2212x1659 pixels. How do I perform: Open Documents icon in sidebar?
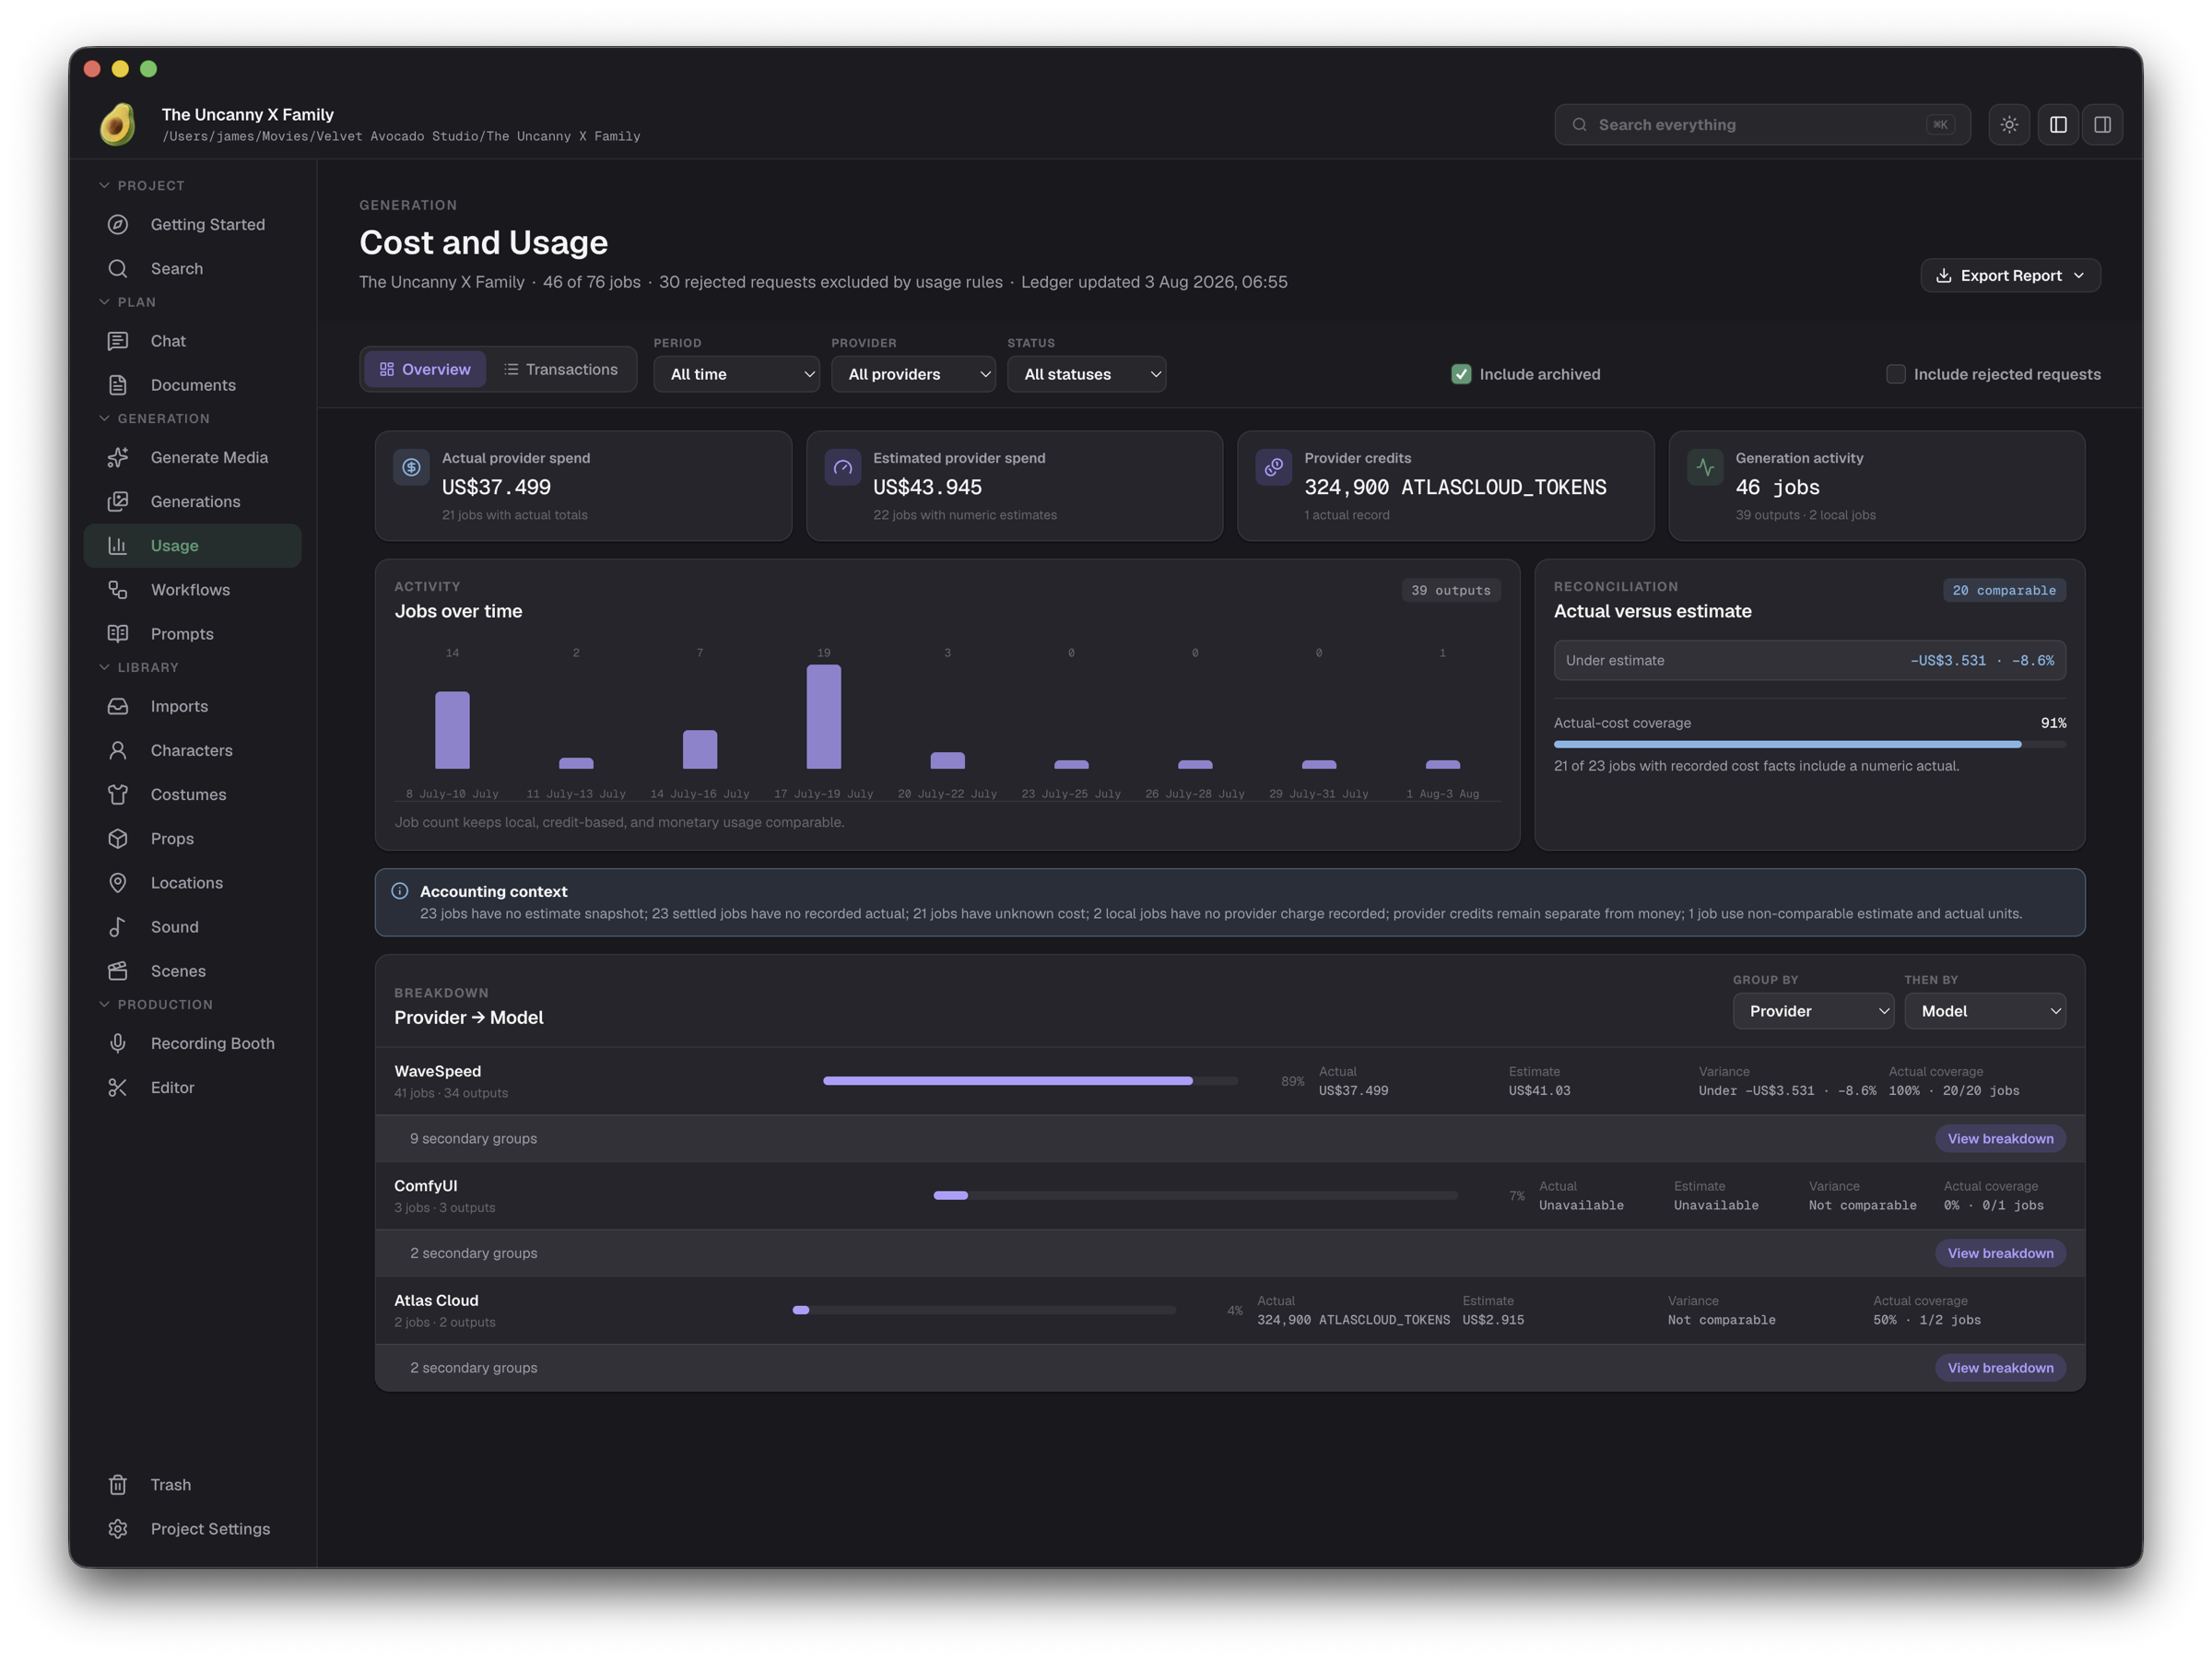pos(118,385)
